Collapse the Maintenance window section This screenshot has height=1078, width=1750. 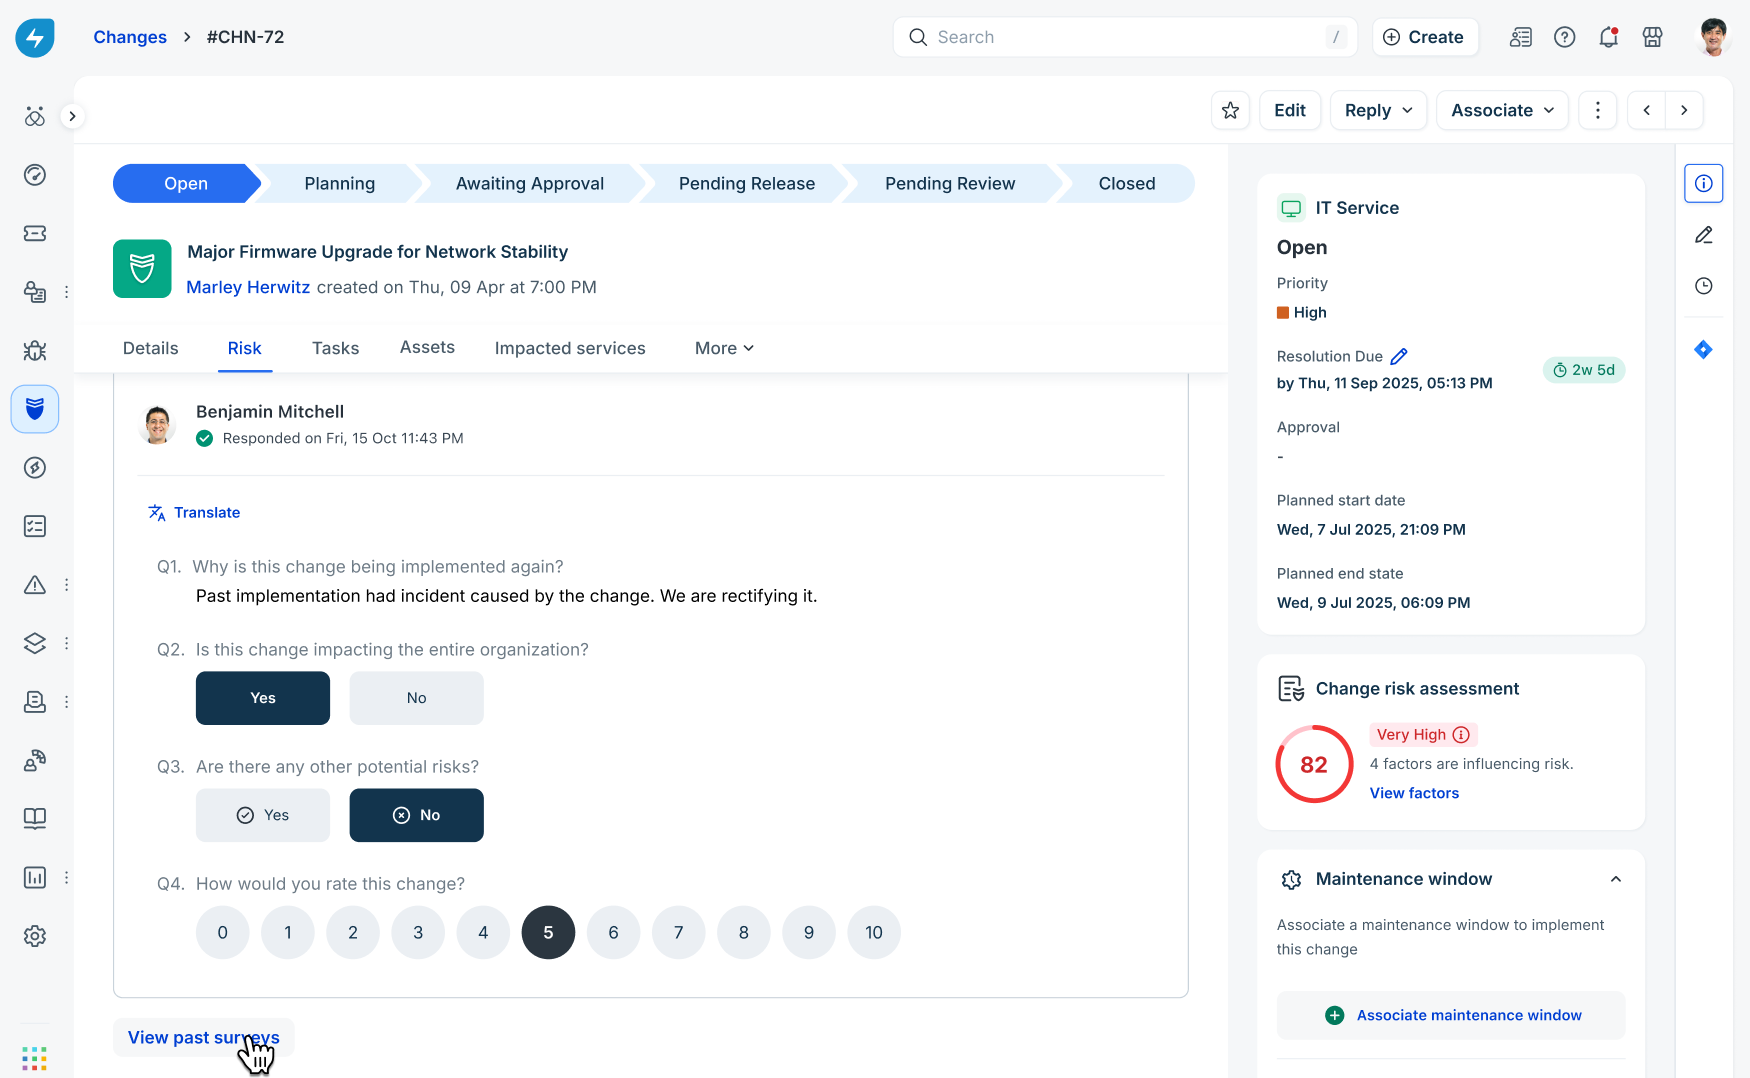(1616, 879)
